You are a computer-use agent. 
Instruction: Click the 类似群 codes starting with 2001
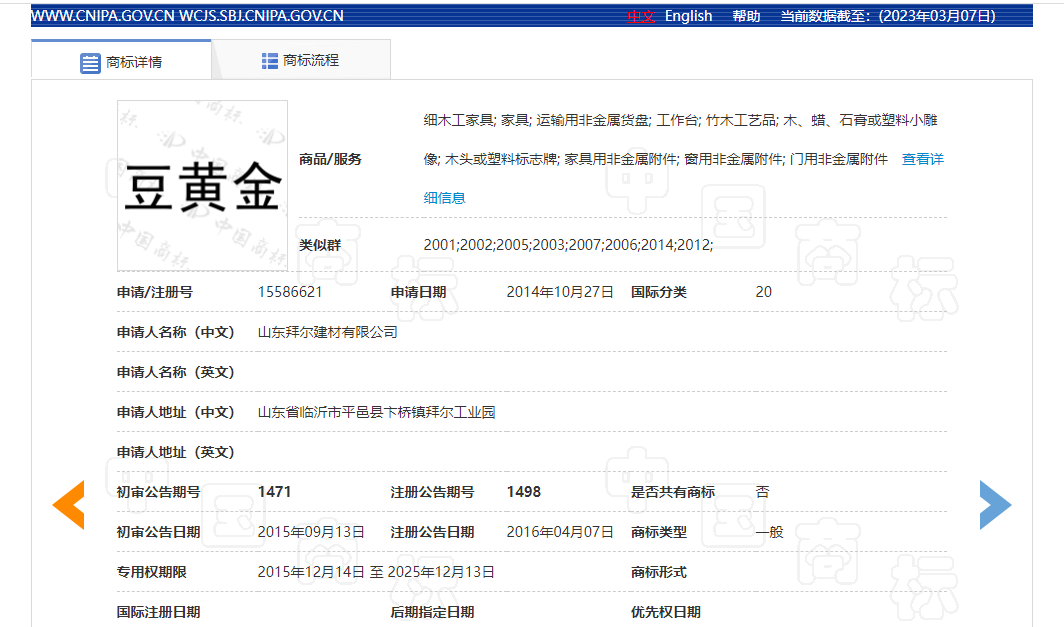pyautogui.click(x=567, y=245)
